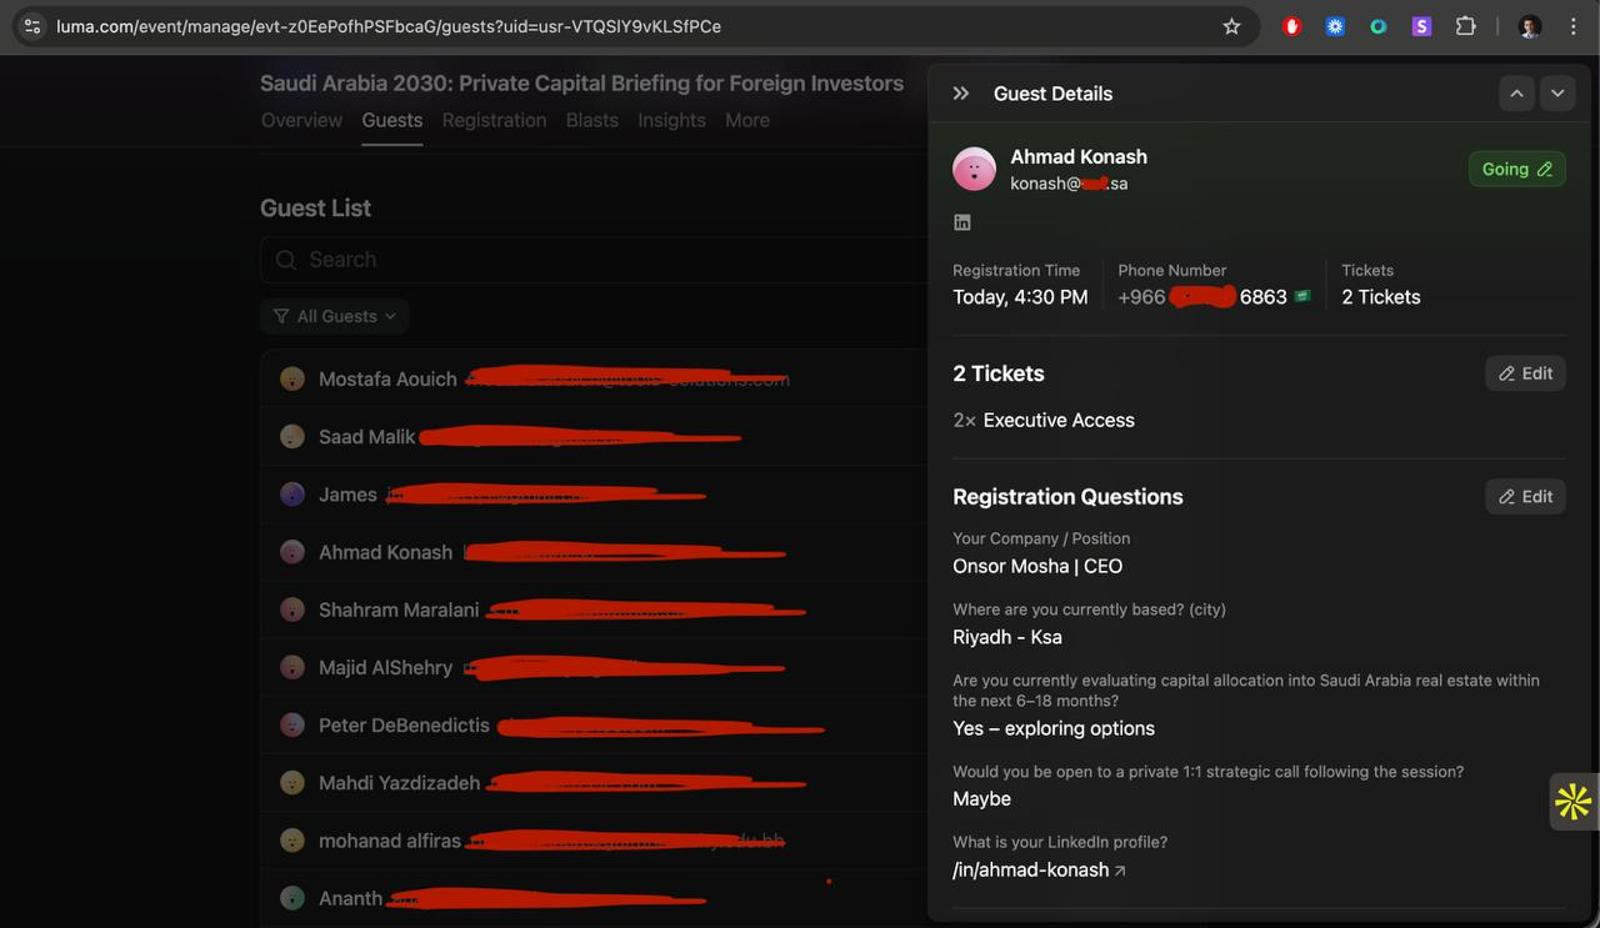Select Mostafa Aouich in guest list
This screenshot has height=928, width=1600.
[x=595, y=378]
